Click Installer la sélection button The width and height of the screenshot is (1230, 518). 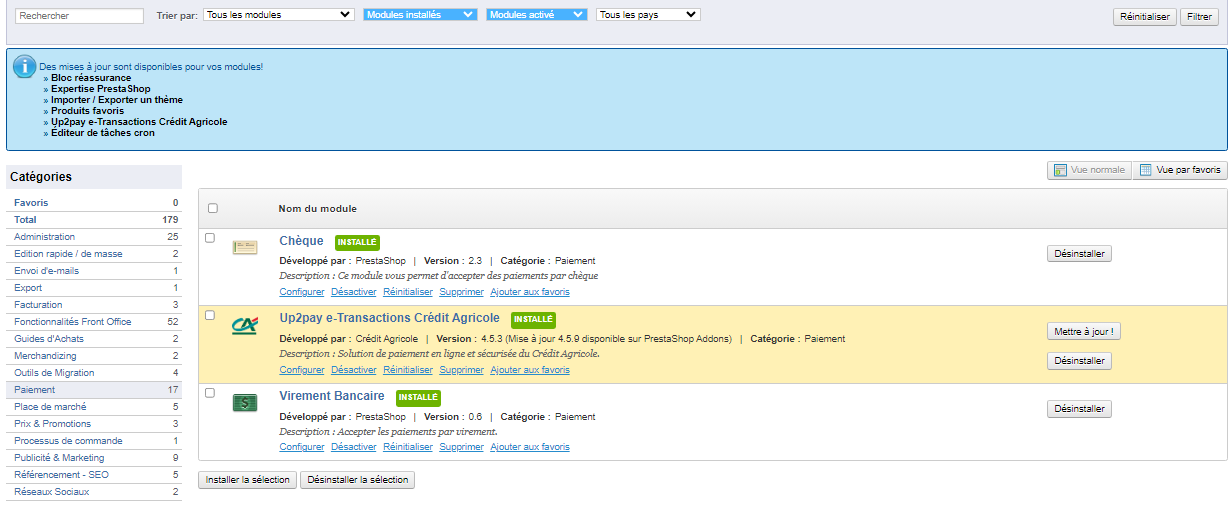(x=247, y=480)
